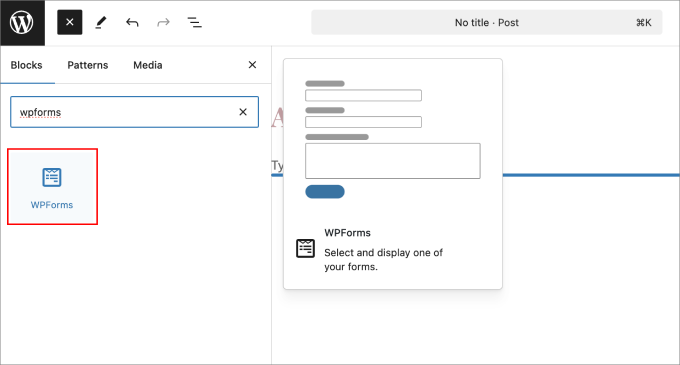Insert the WPForms block
Image resolution: width=680 pixels, height=365 pixels.
click(x=52, y=187)
